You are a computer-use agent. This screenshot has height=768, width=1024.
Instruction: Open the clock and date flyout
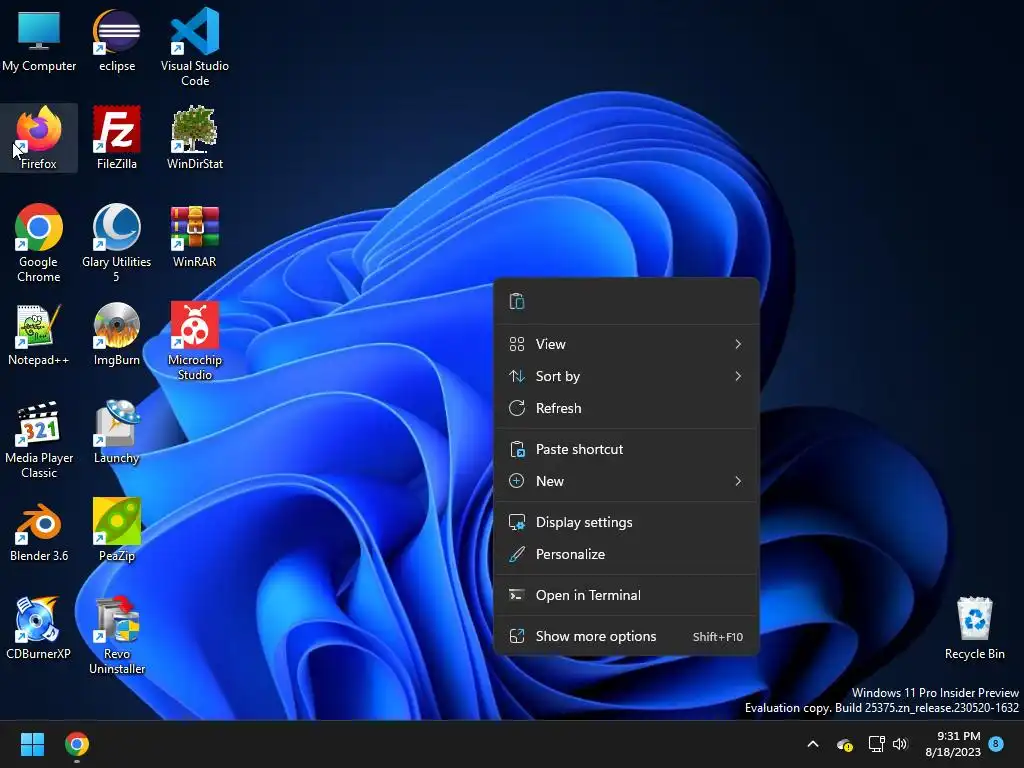(x=953, y=744)
